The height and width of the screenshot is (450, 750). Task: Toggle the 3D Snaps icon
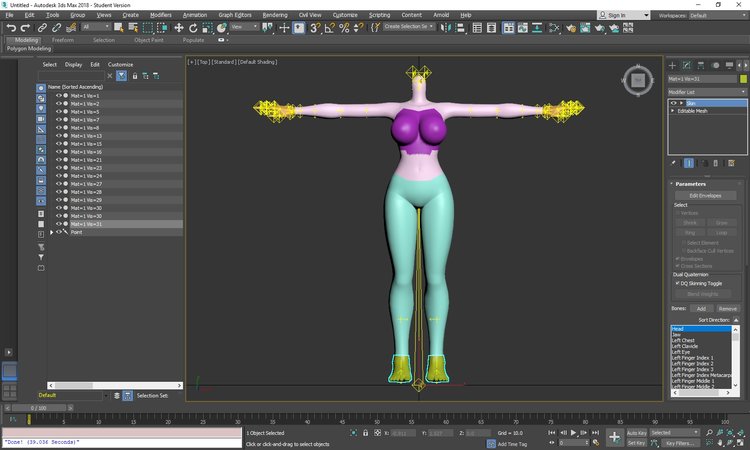pyautogui.click(x=315, y=28)
